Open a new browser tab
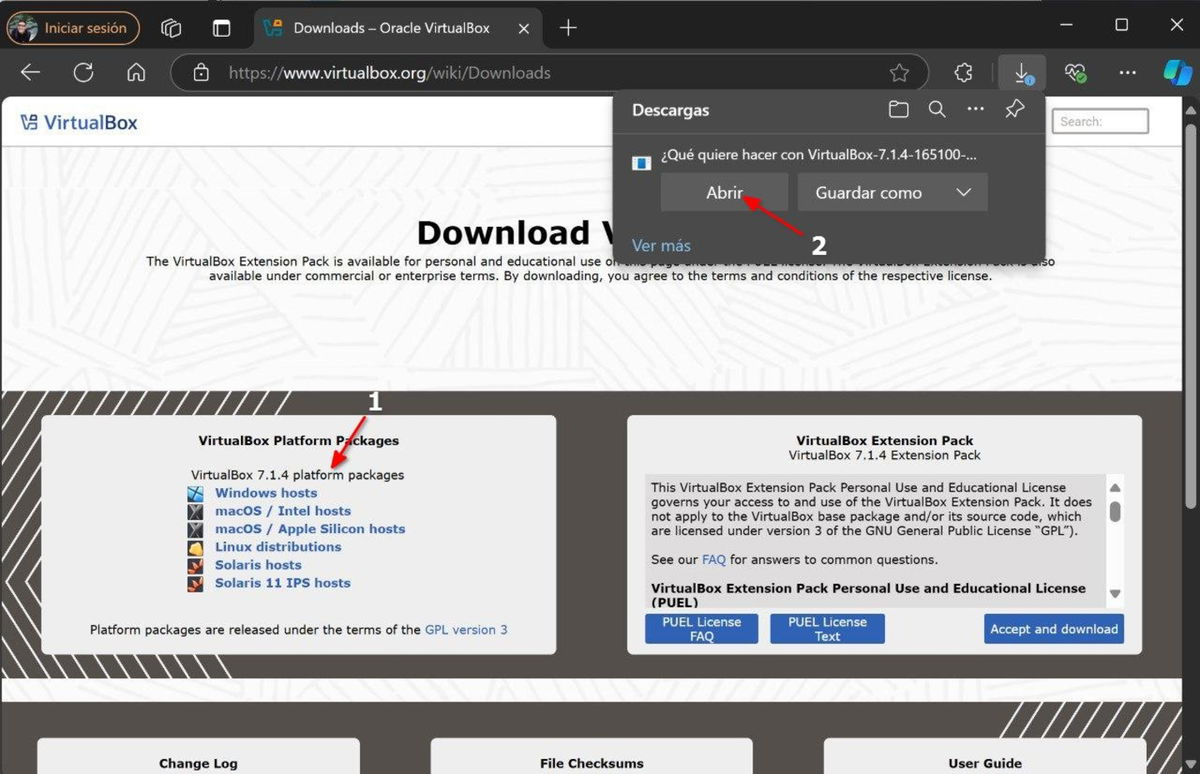 tap(568, 28)
